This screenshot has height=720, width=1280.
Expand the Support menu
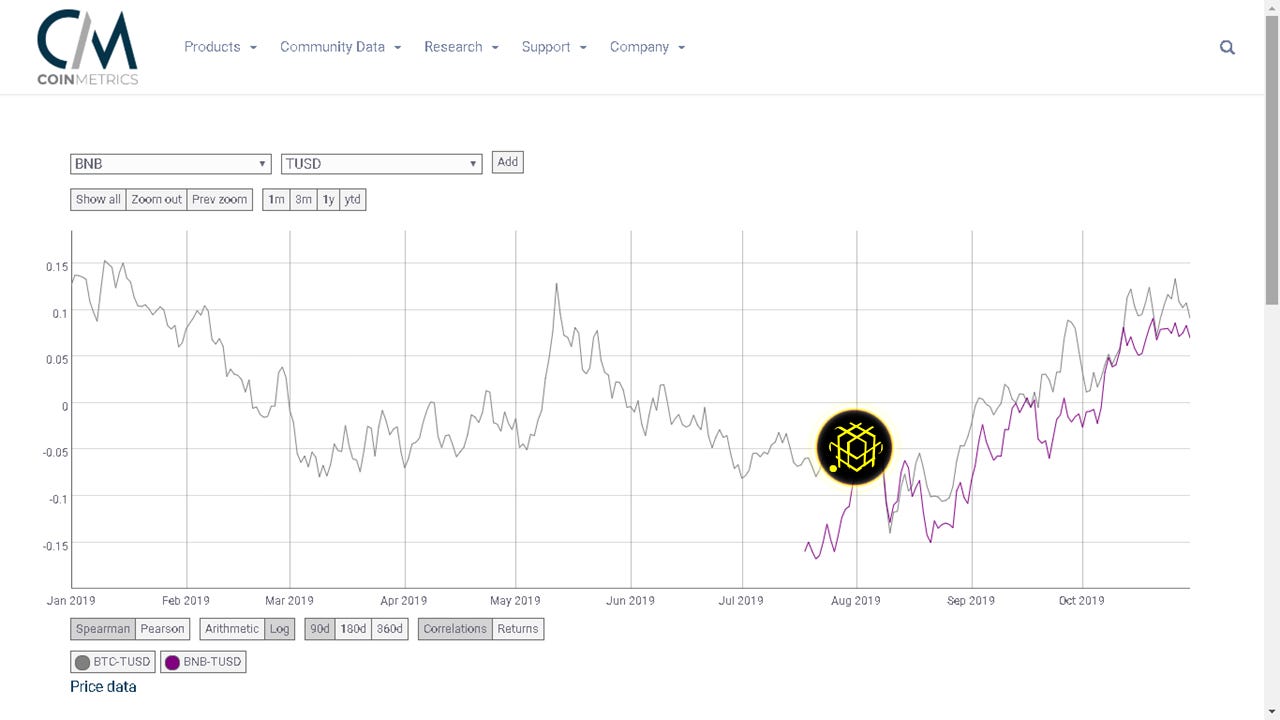[554, 47]
